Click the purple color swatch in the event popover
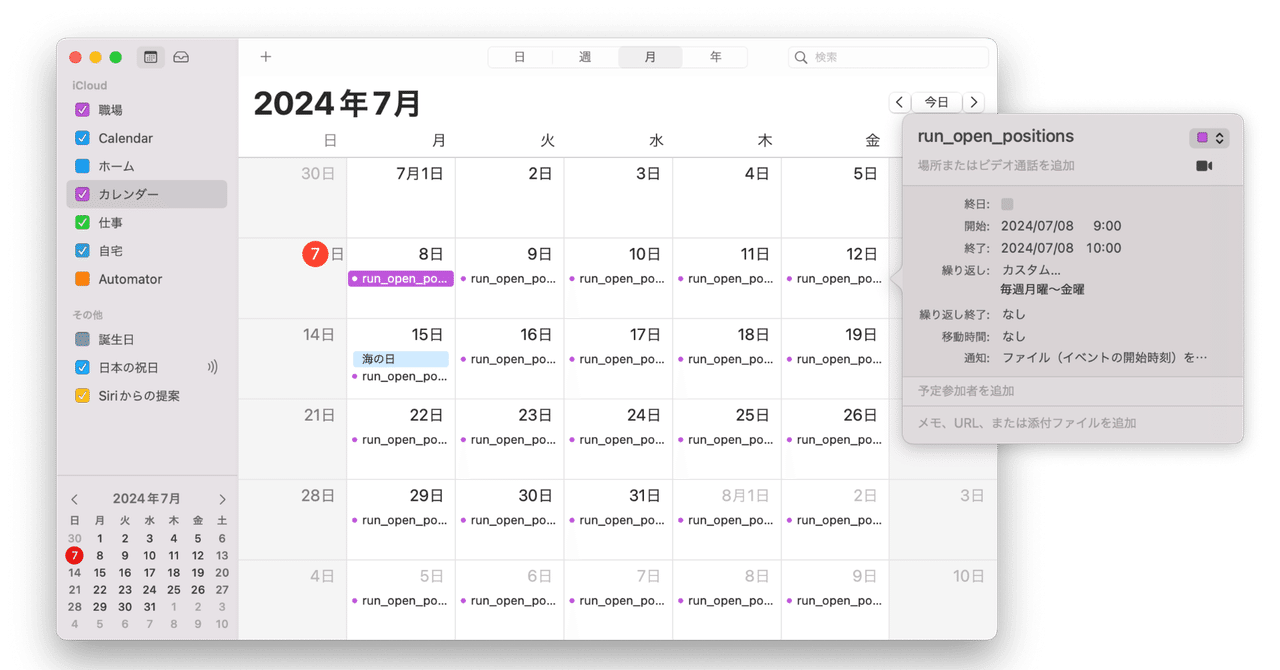 click(1203, 137)
